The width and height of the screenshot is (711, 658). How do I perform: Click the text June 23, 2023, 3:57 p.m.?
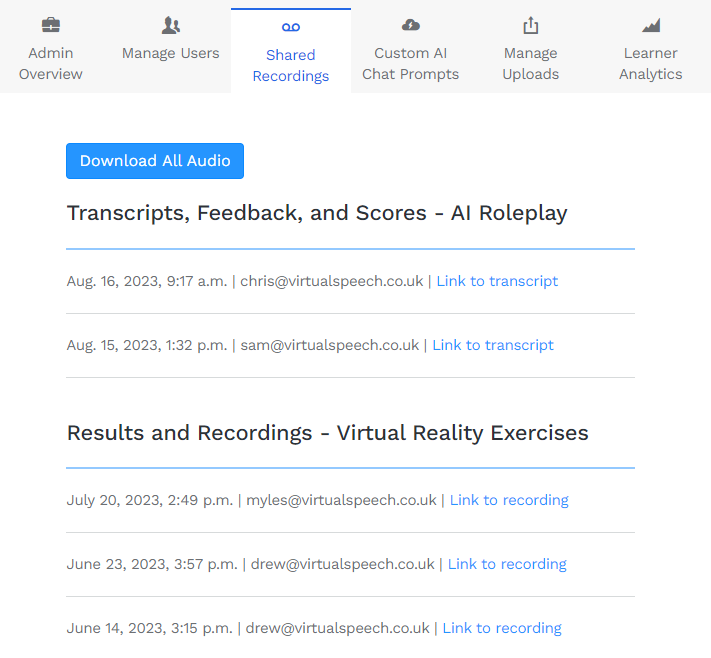tap(152, 564)
